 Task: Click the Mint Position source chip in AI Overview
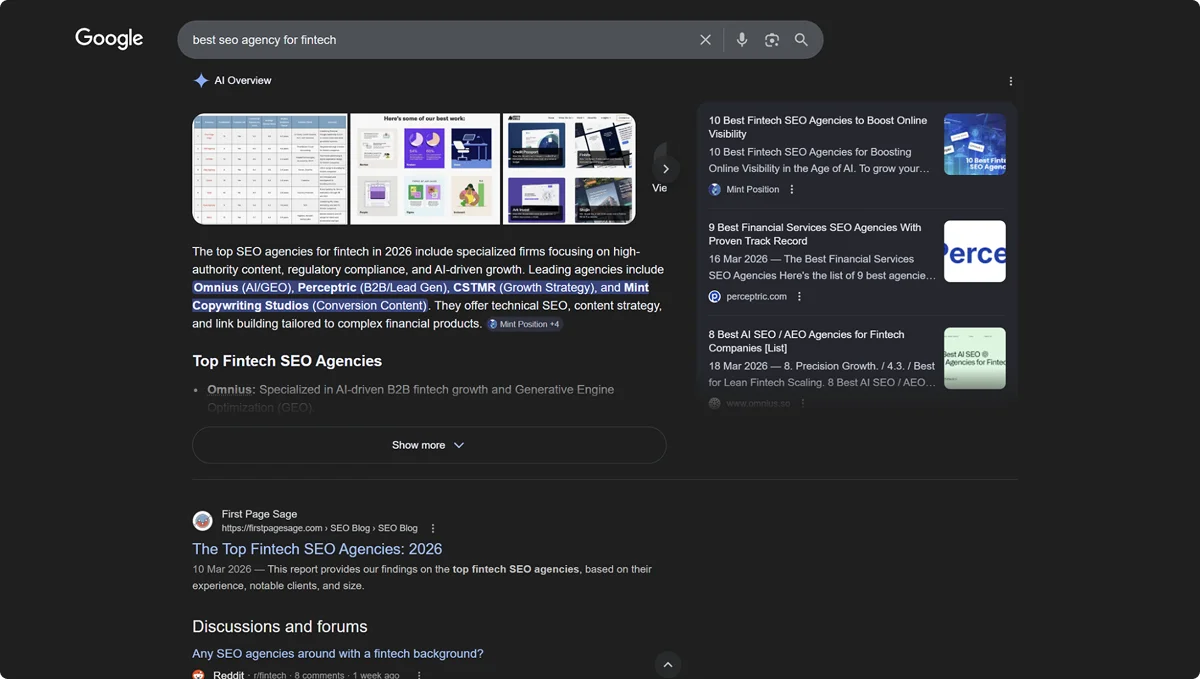(x=523, y=324)
